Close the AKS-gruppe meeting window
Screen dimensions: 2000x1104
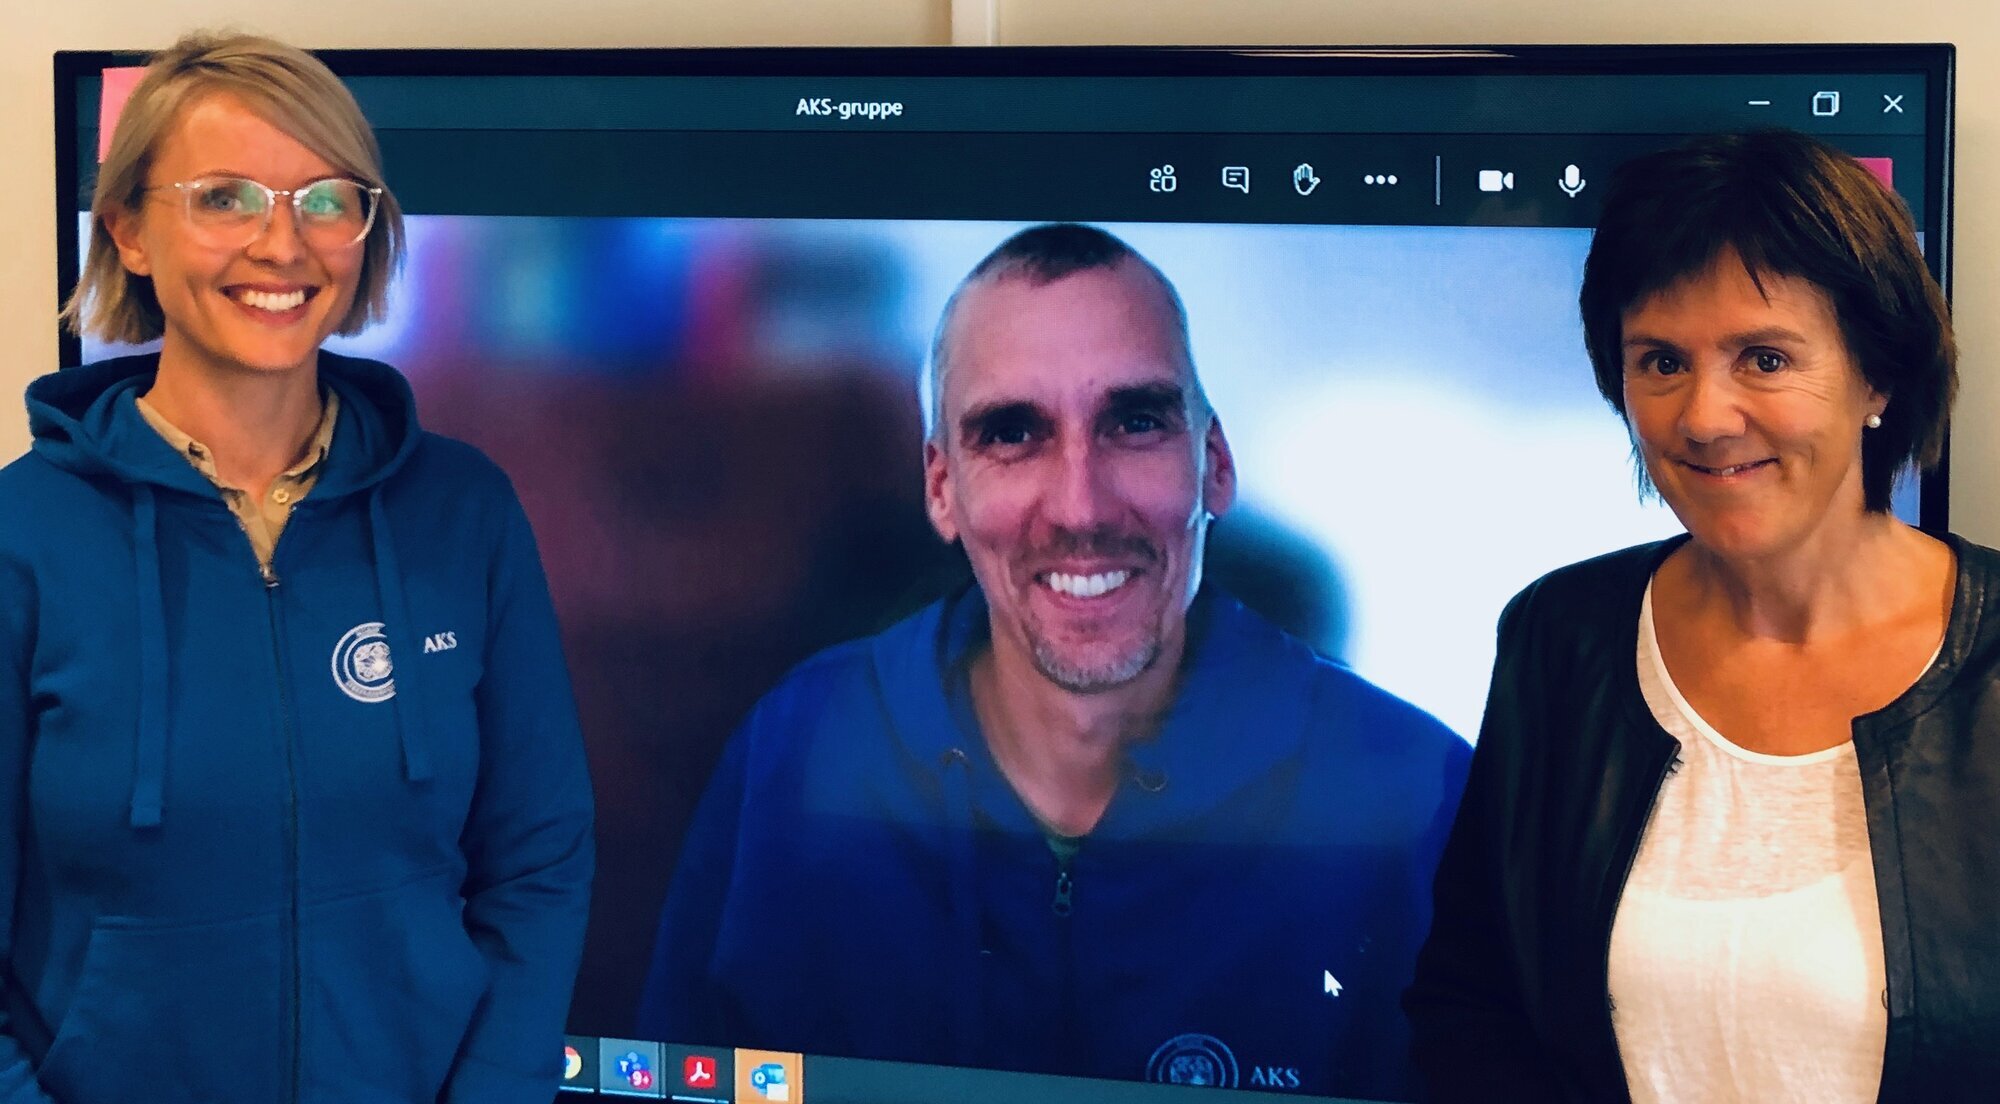(1892, 103)
